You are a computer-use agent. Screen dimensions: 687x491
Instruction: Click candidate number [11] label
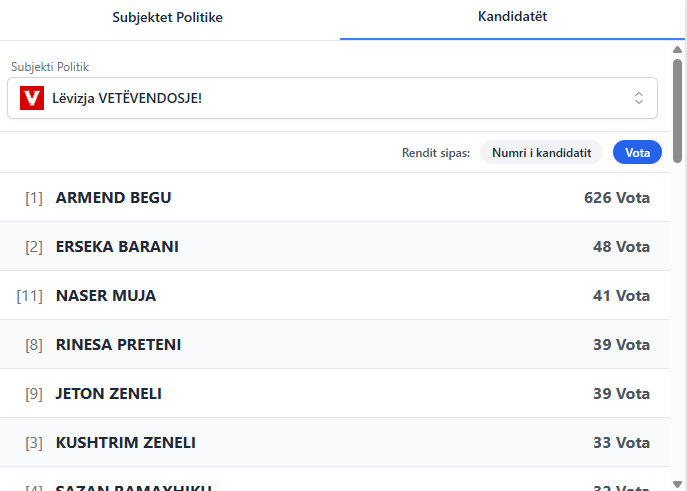[30, 296]
